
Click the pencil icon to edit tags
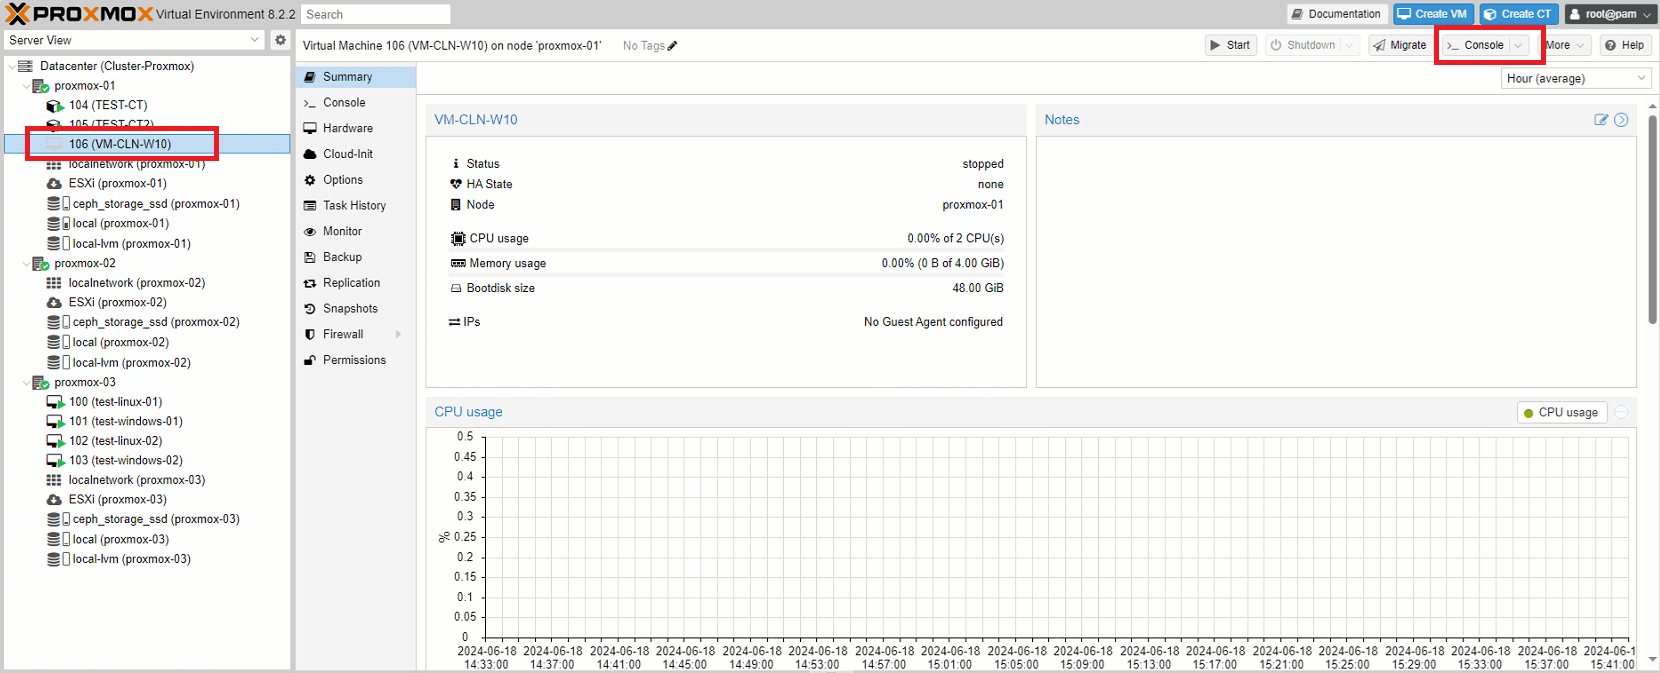(x=673, y=46)
